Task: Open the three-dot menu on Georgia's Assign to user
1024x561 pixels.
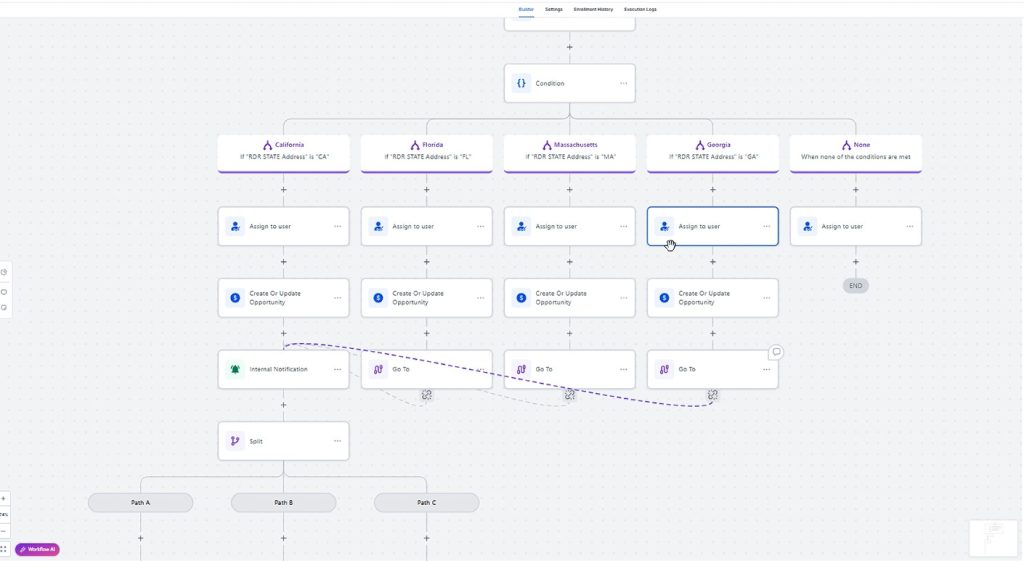Action: tap(766, 227)
